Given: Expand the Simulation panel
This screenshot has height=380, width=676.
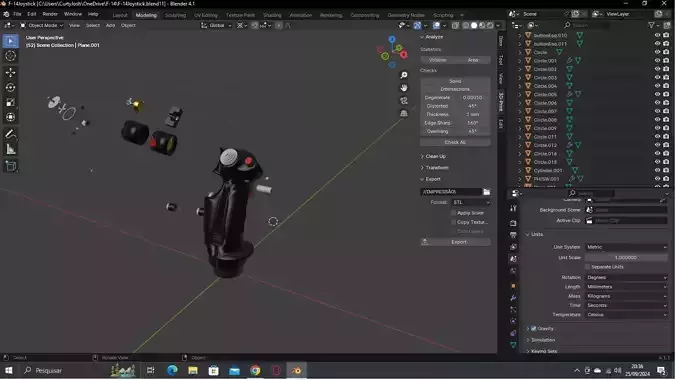Looking at the screenshot, I should pyautogui.click(x=542, y=340).
